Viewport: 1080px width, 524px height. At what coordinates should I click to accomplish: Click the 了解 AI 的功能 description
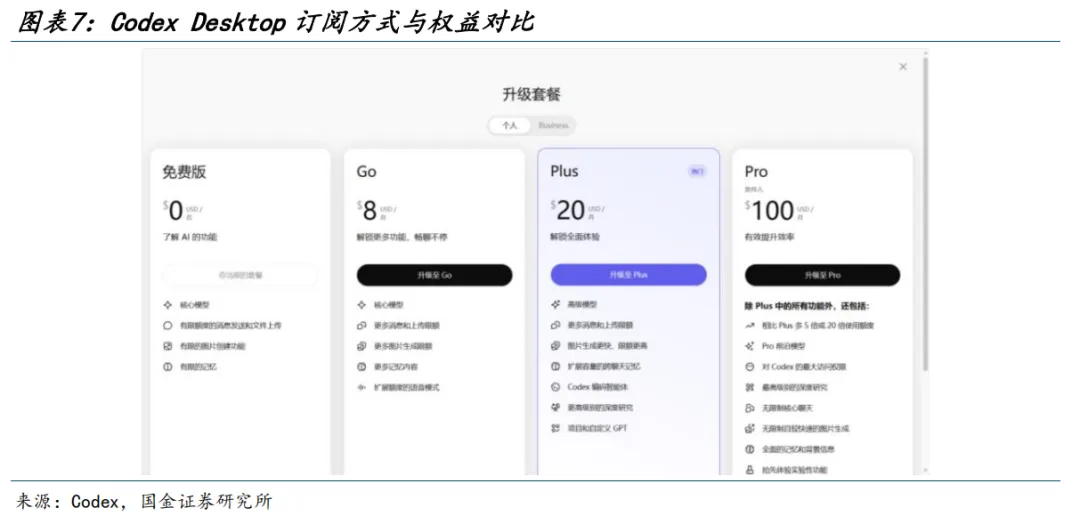(189, 237)
